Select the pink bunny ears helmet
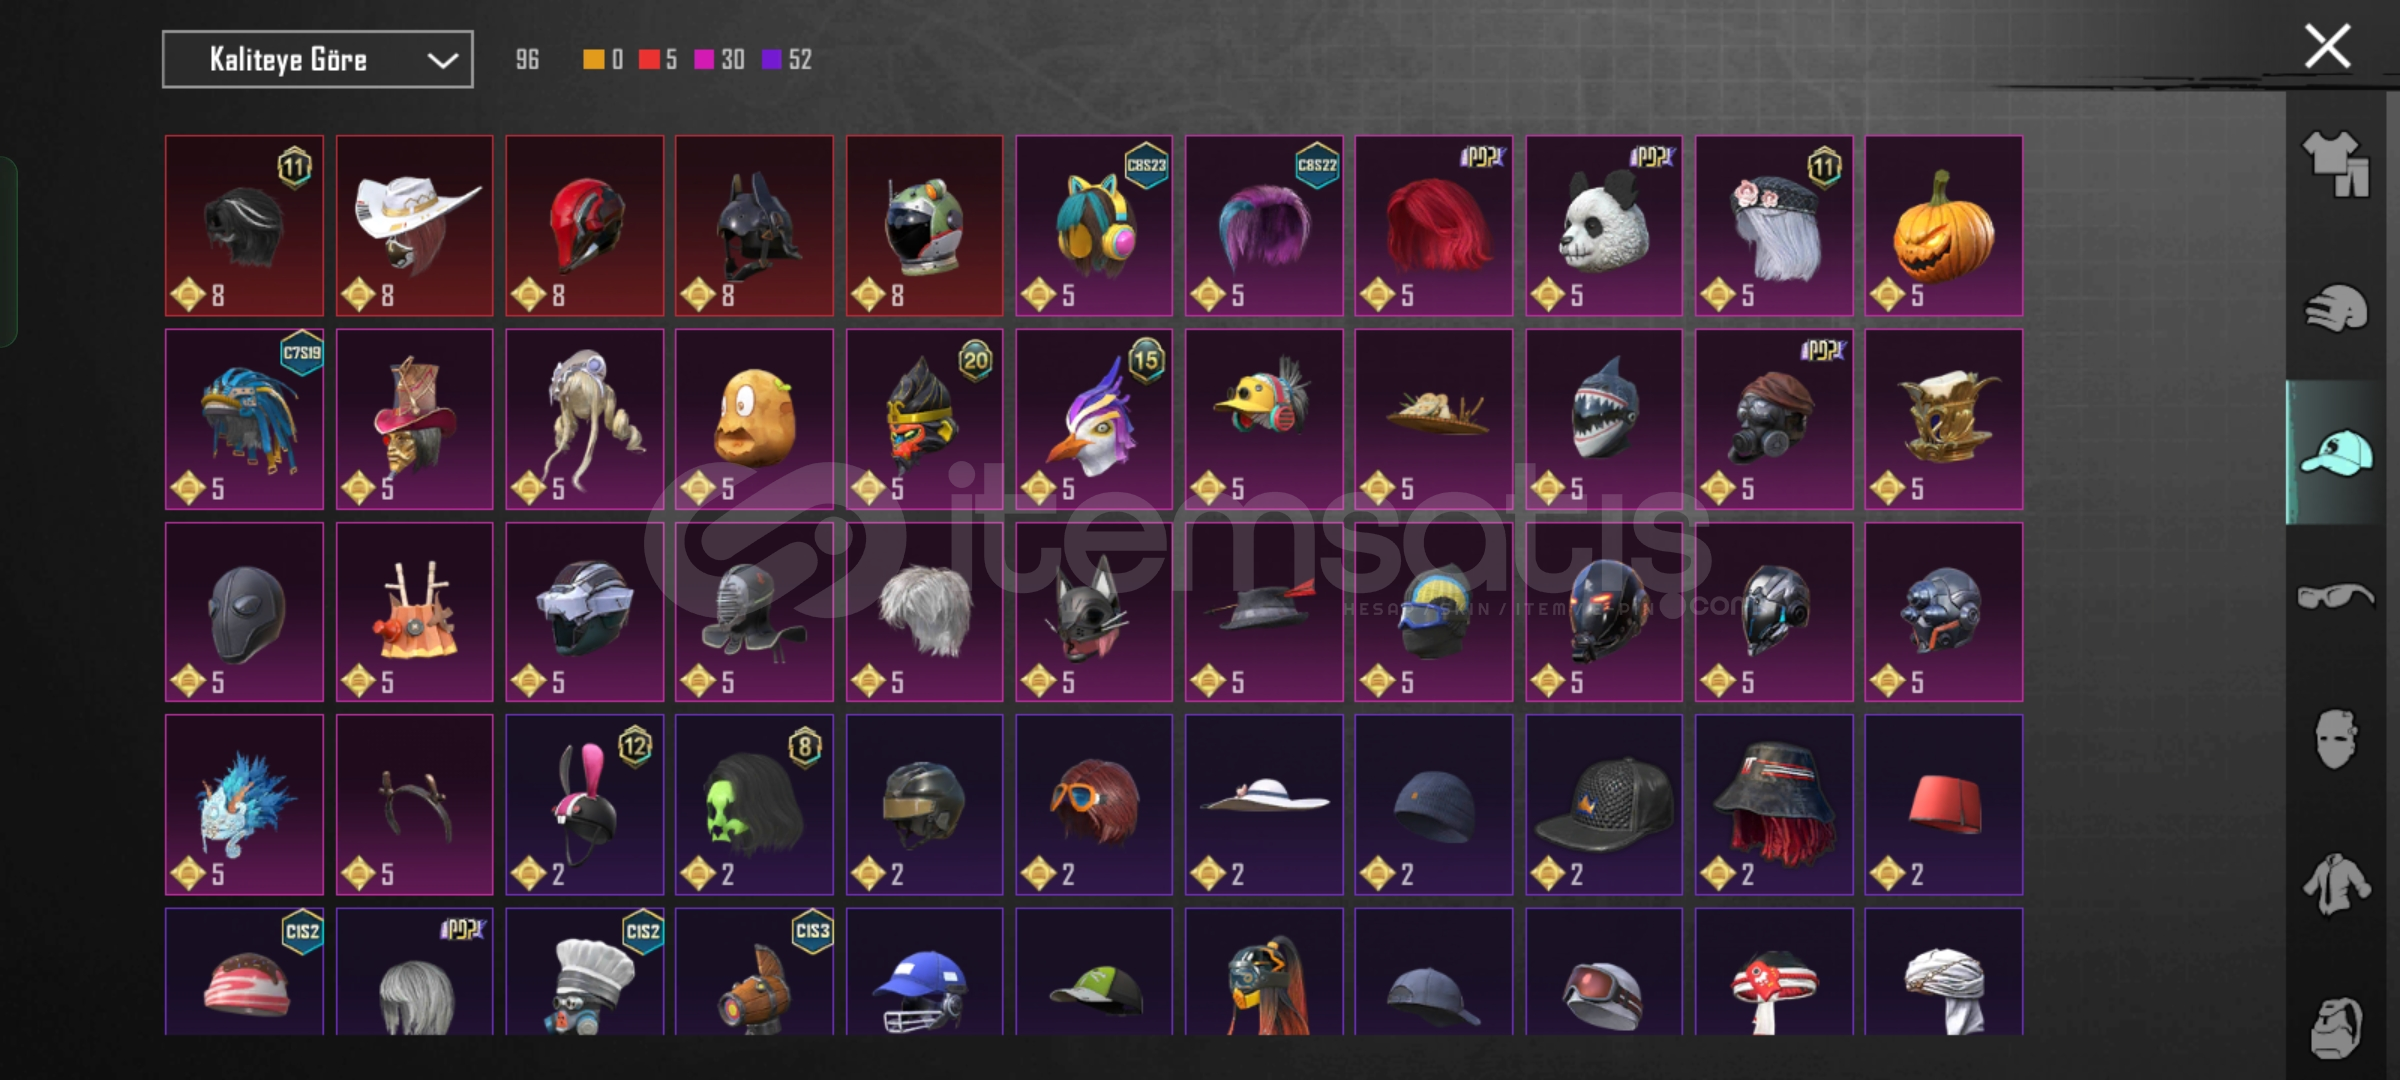 584,805
